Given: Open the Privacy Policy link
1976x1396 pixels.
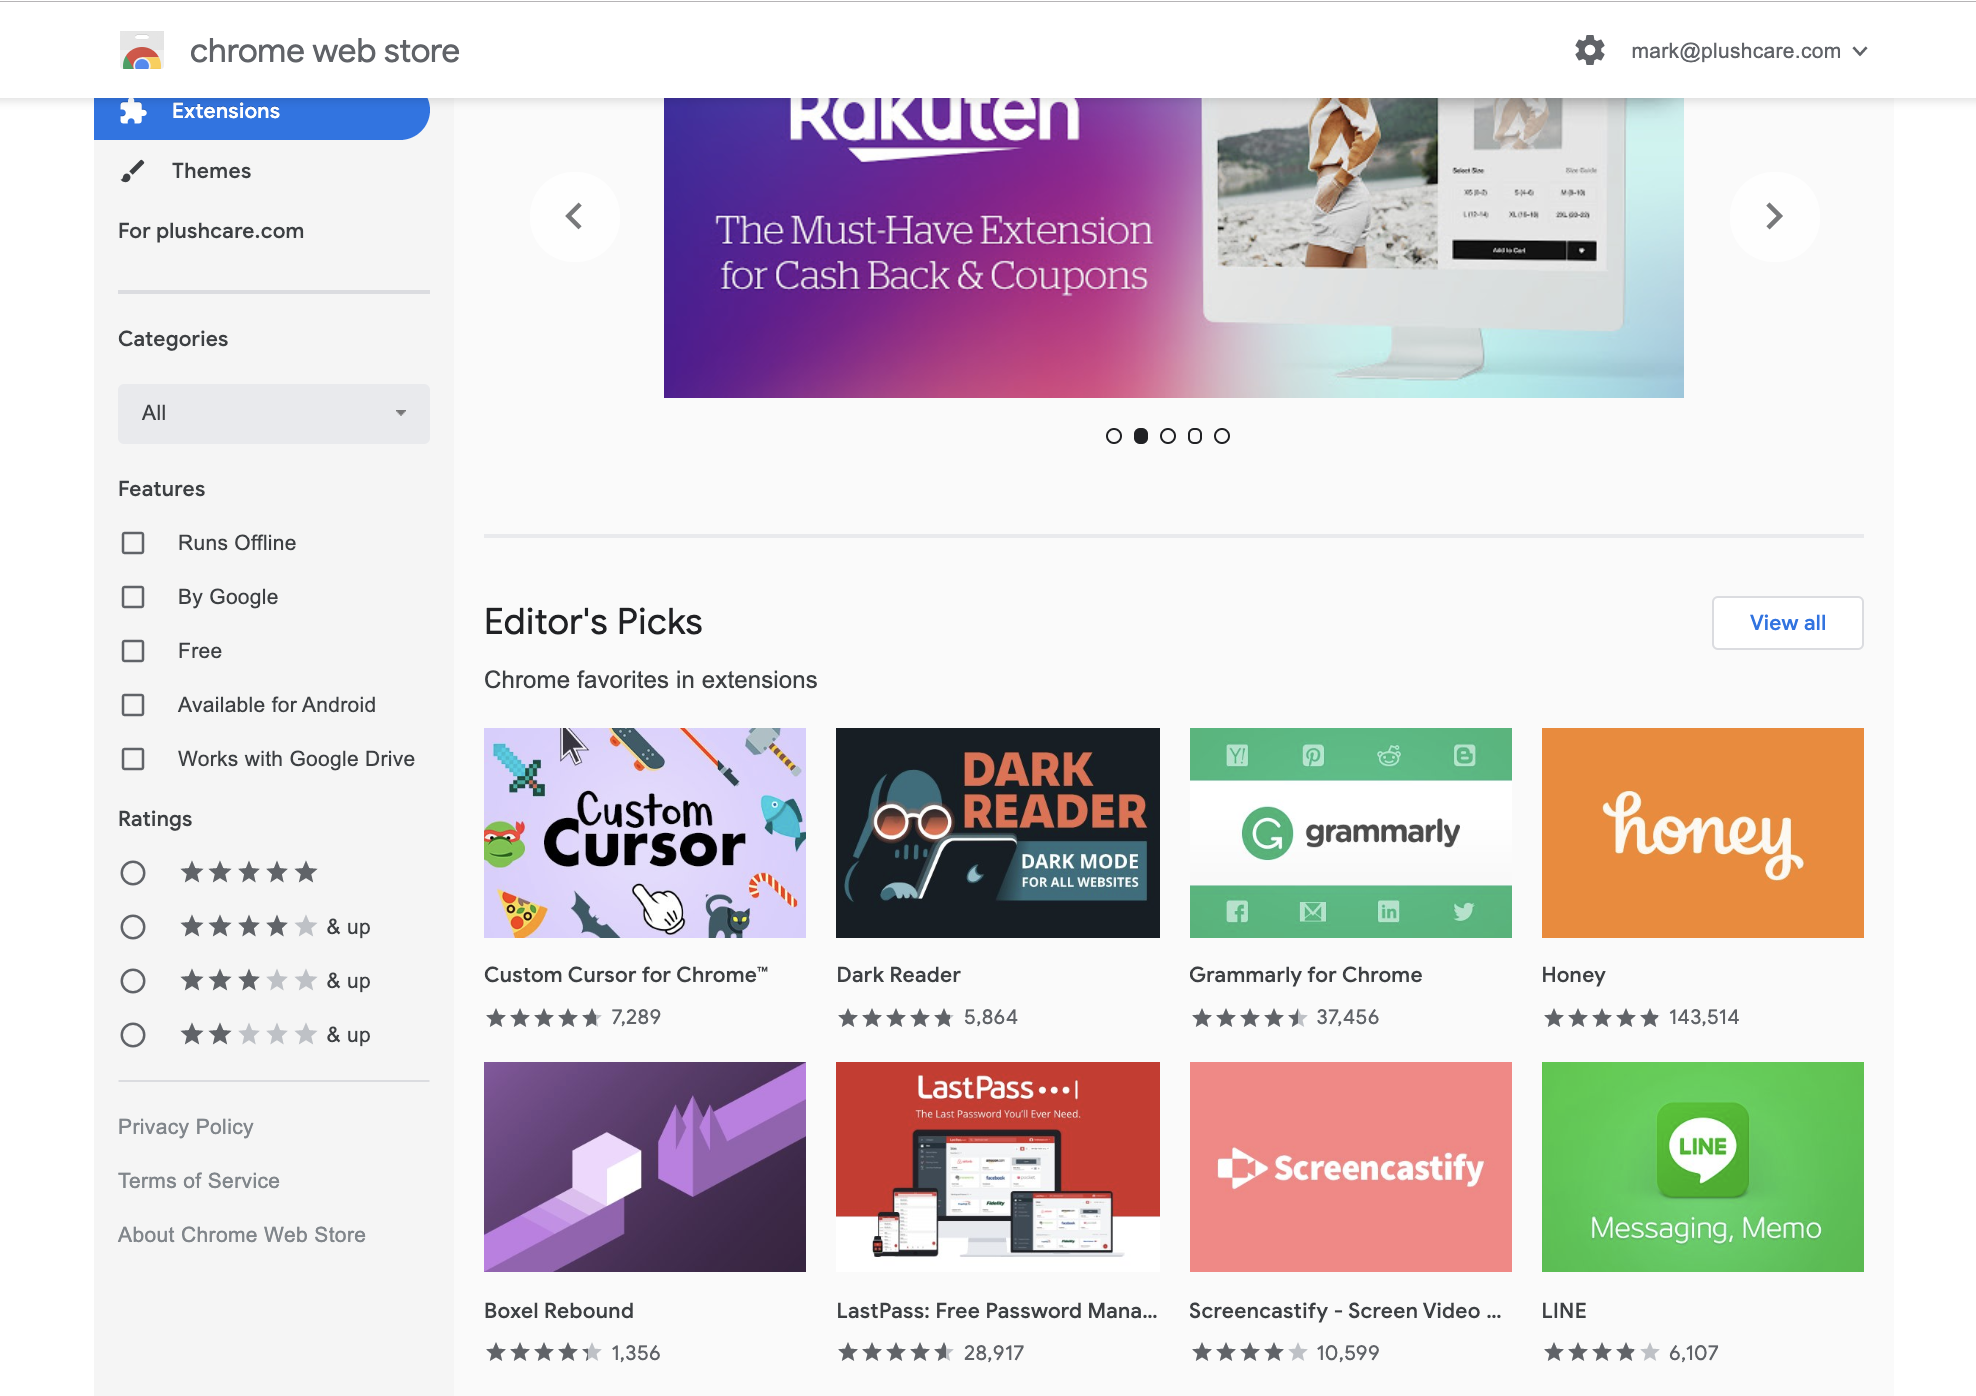Looking at the screenshot, I should (x=185, y=1126).
